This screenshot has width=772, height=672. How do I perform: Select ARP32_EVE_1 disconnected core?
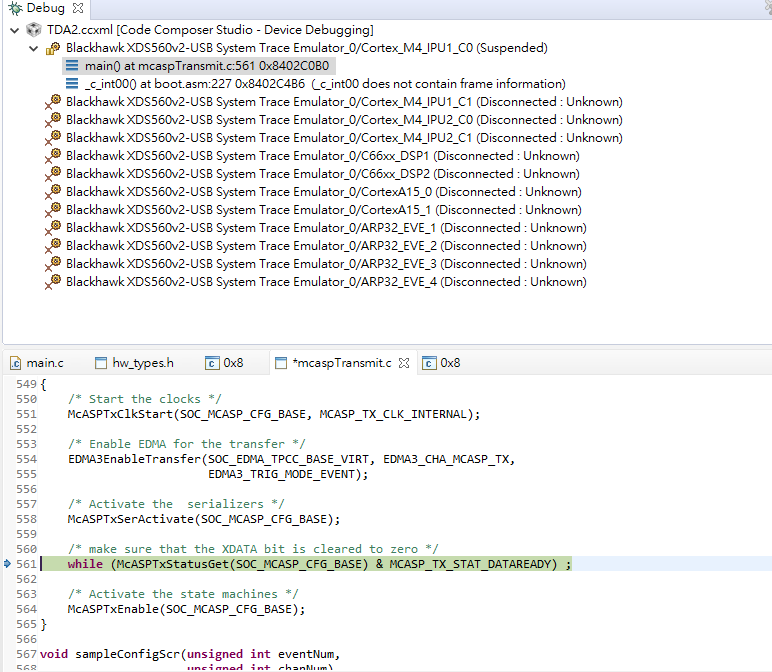pos(326,228)
